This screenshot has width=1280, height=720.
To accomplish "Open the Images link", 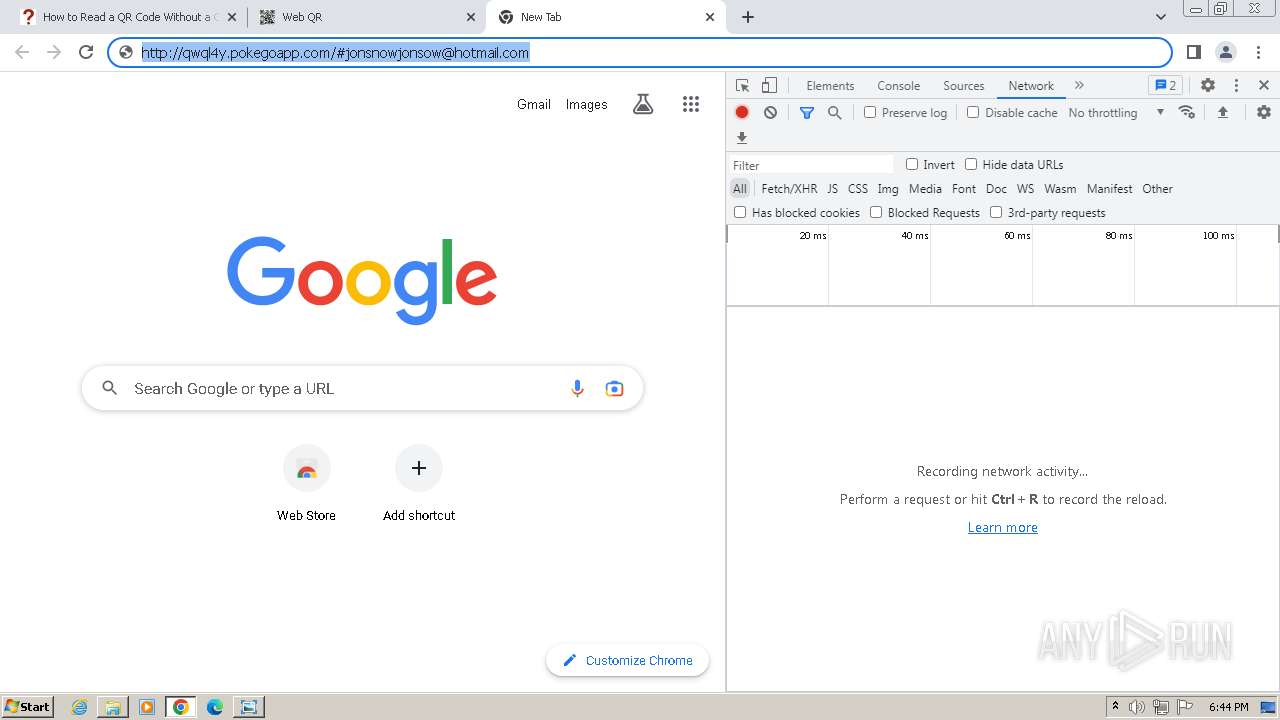I will point(586,104).
